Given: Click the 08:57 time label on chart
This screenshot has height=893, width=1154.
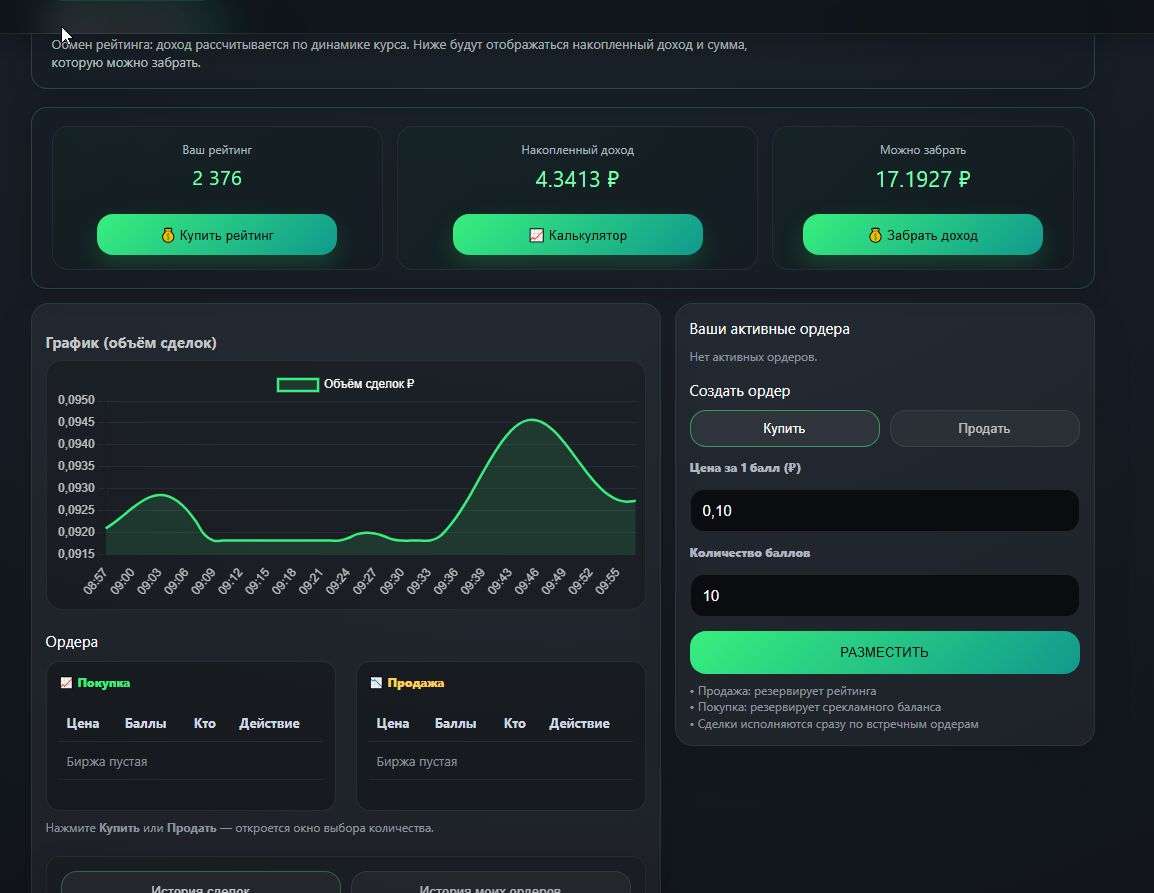Looking at the screenshot, I should [x=95, y=581].
